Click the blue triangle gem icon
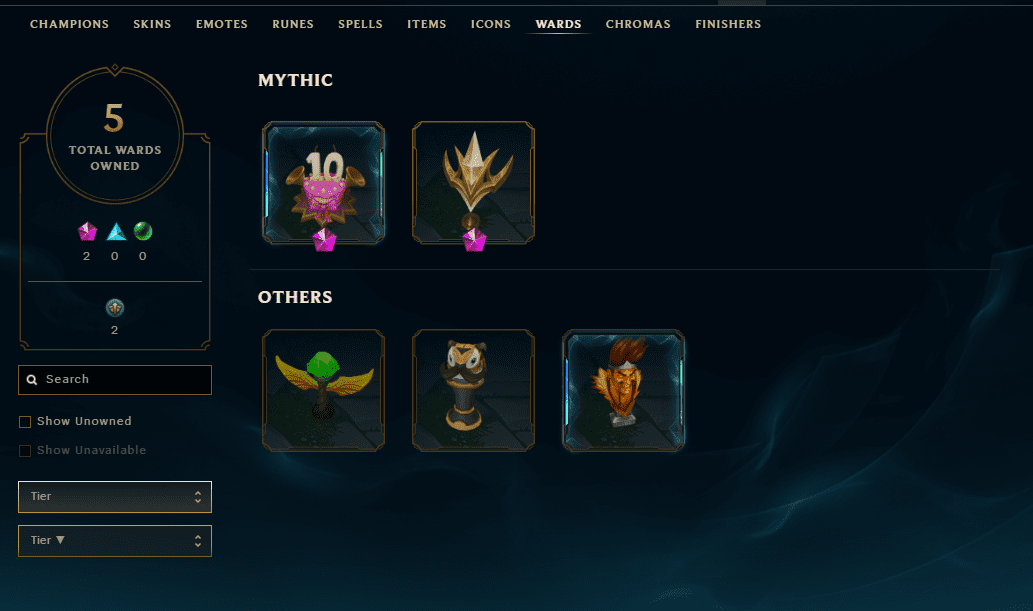Screen dimensions: 1033x611 pyautogui.click(x=116, y=231)
